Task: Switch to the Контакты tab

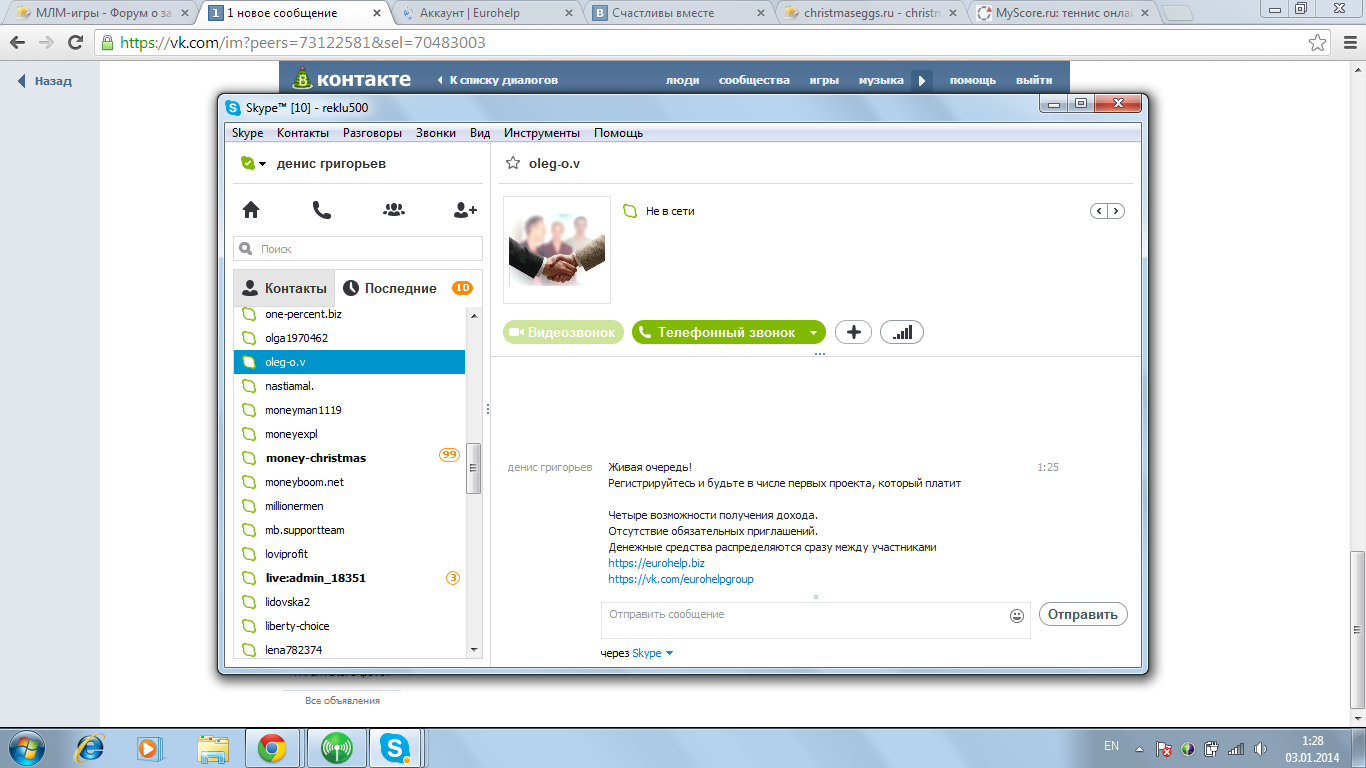Action: pos(284,288)
